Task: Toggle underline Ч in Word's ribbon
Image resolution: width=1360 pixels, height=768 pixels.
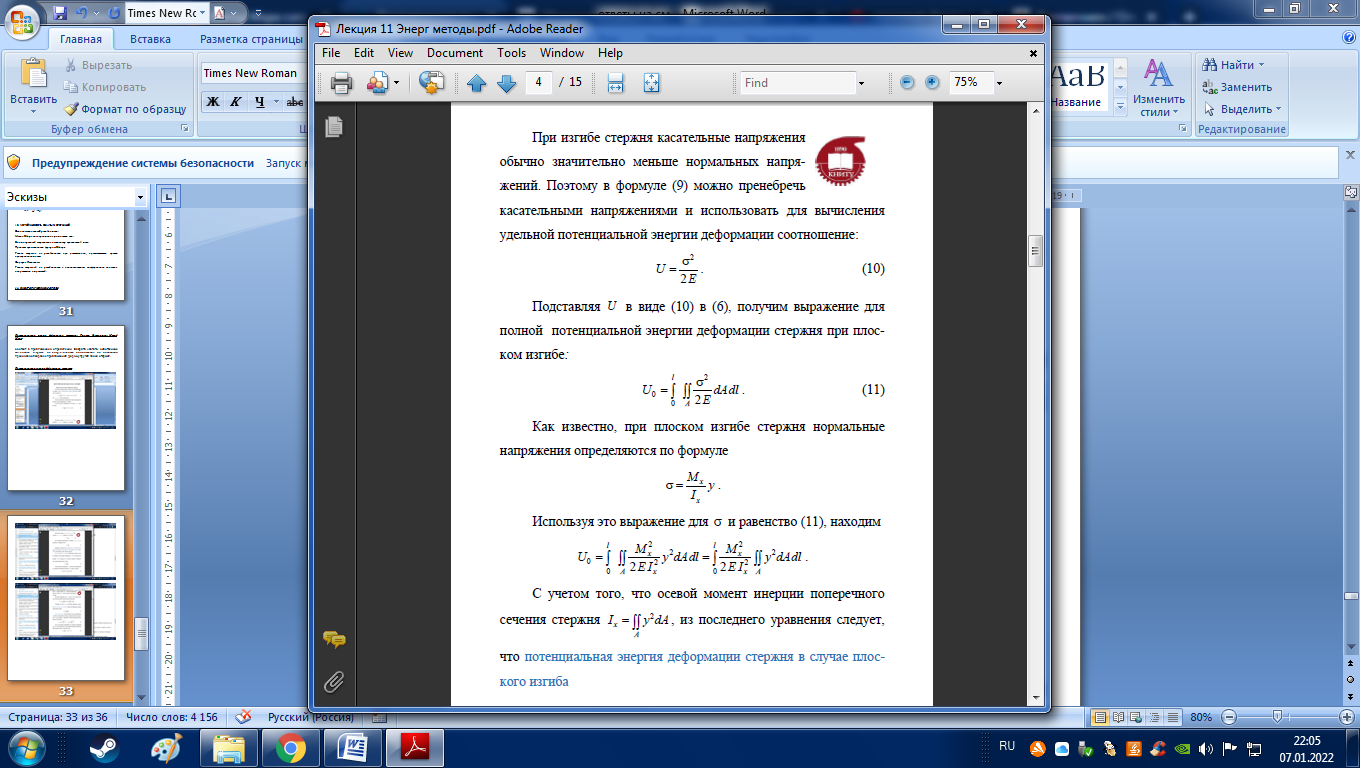Action: (260, 101)
